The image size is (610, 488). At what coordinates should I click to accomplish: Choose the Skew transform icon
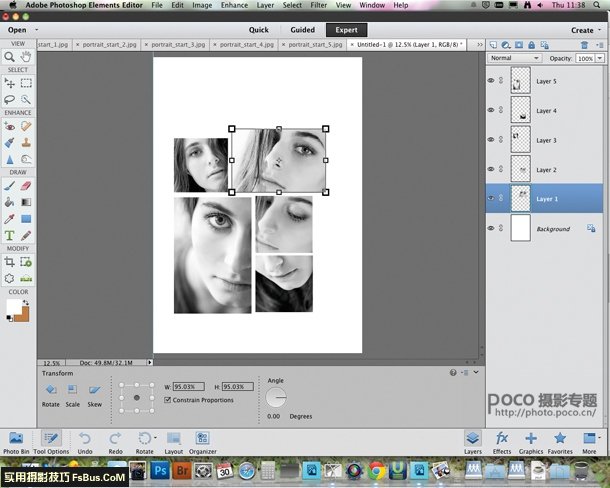click(95, 390)
